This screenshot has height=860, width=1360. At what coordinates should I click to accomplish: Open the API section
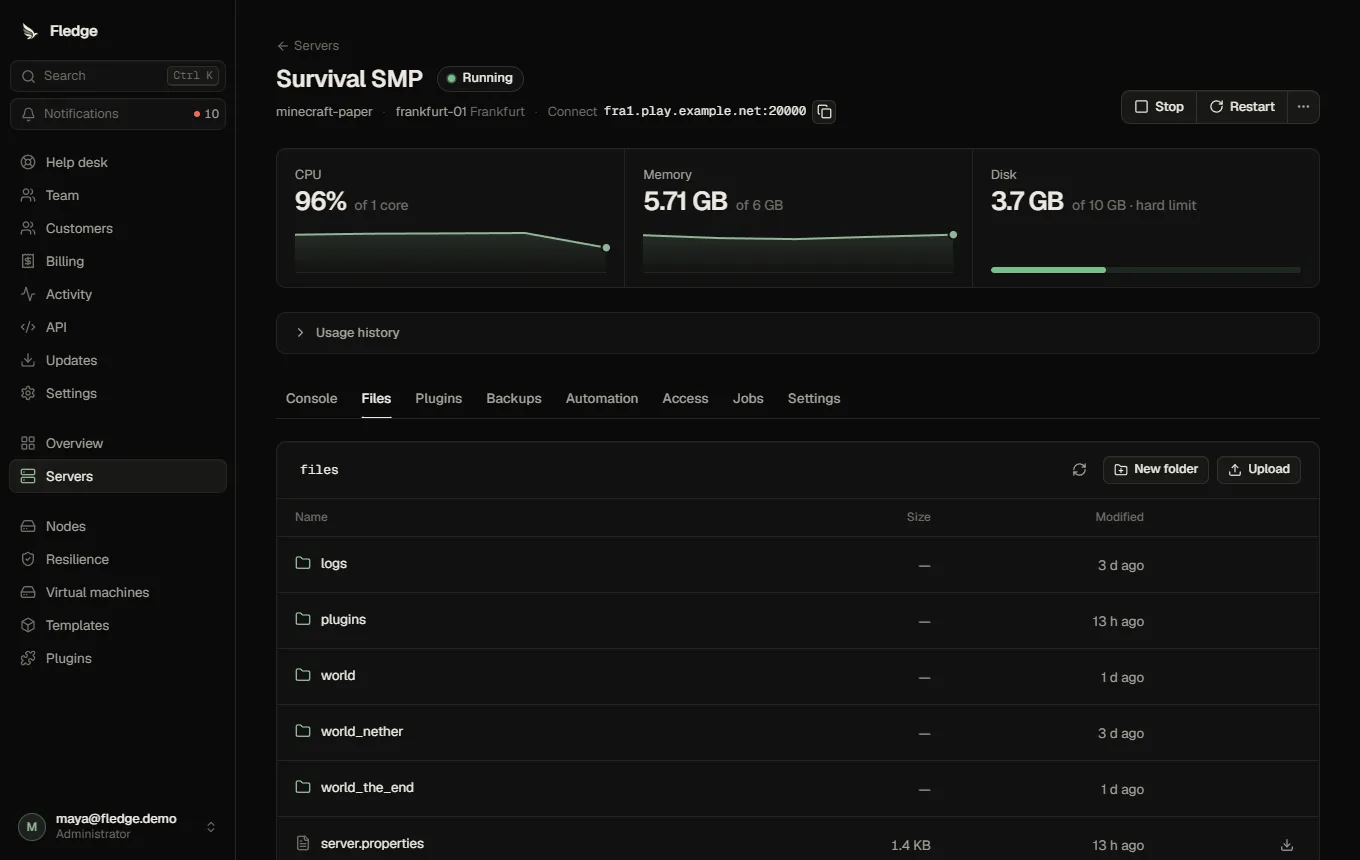pyautogui.click(x=118, y=327)
